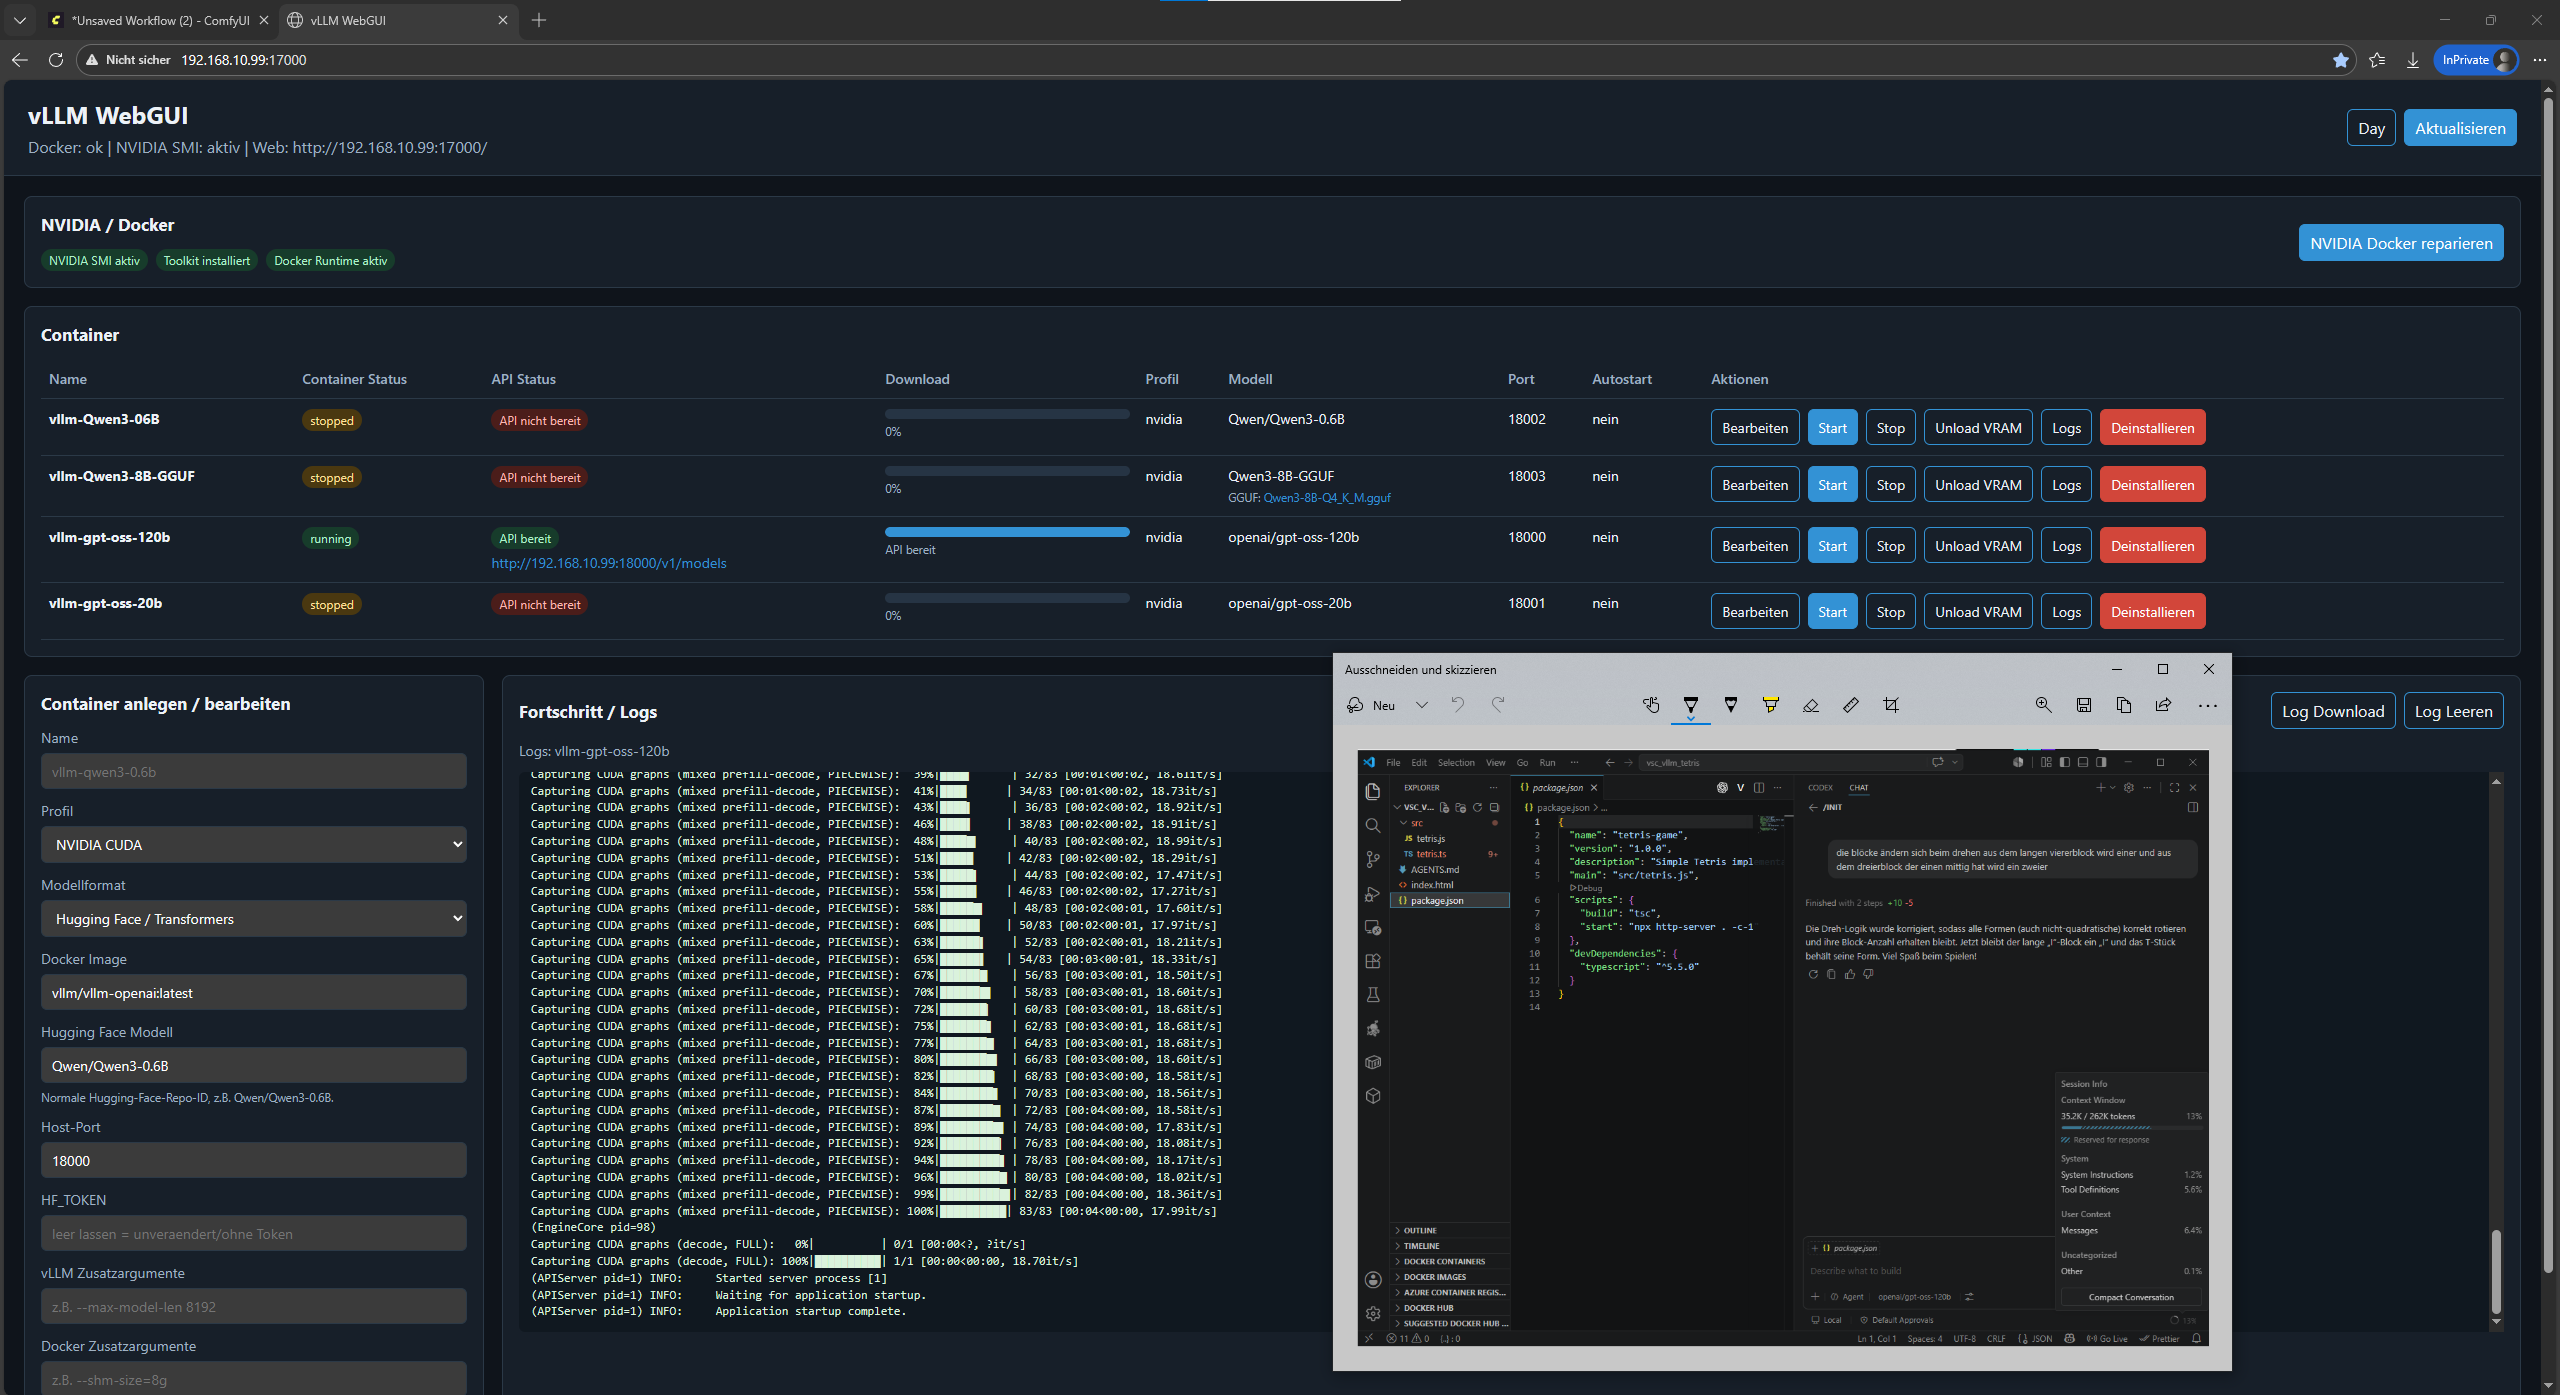This screenshot has height=1395, width=2560.
Task: Toggle the pencil tool in the snipping toolbar
Action: pos(1731,705)
